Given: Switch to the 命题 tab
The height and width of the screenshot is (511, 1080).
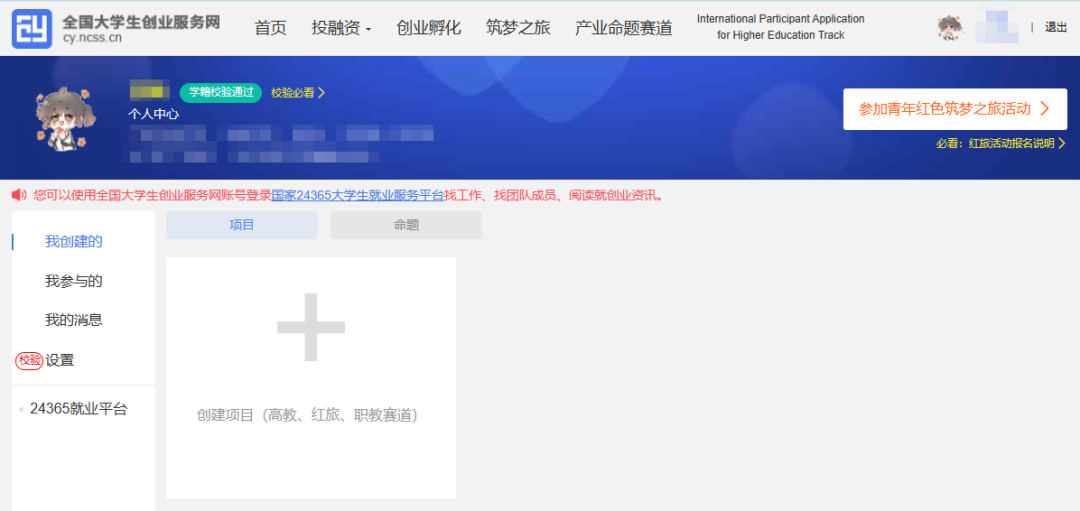Looking at the screenshot, I should point(406,225).
